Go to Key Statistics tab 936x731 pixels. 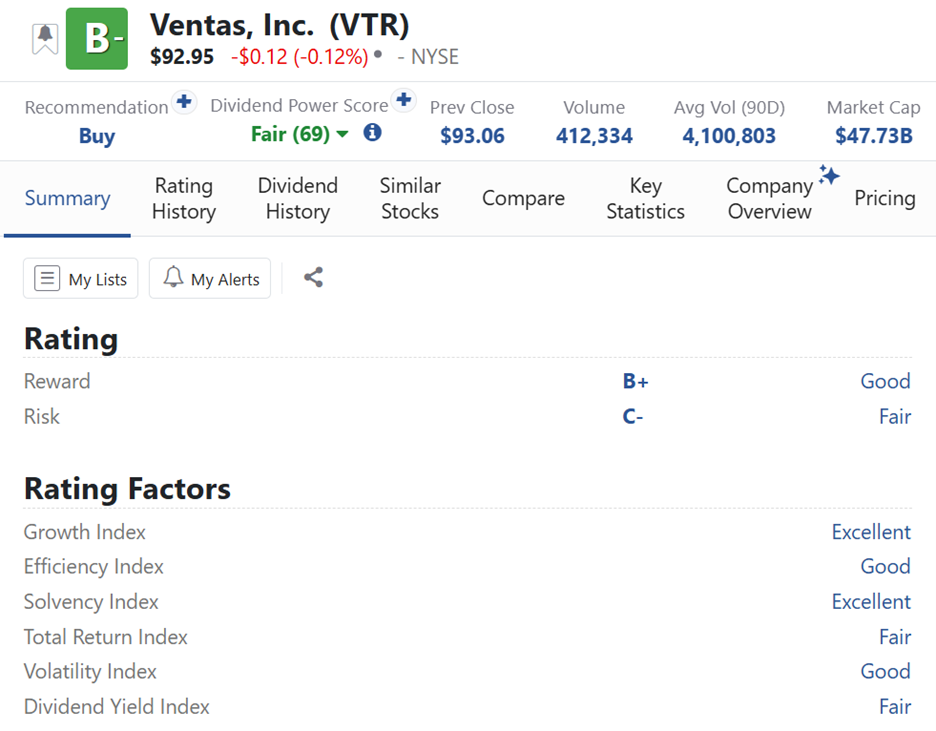coord(645,198)
